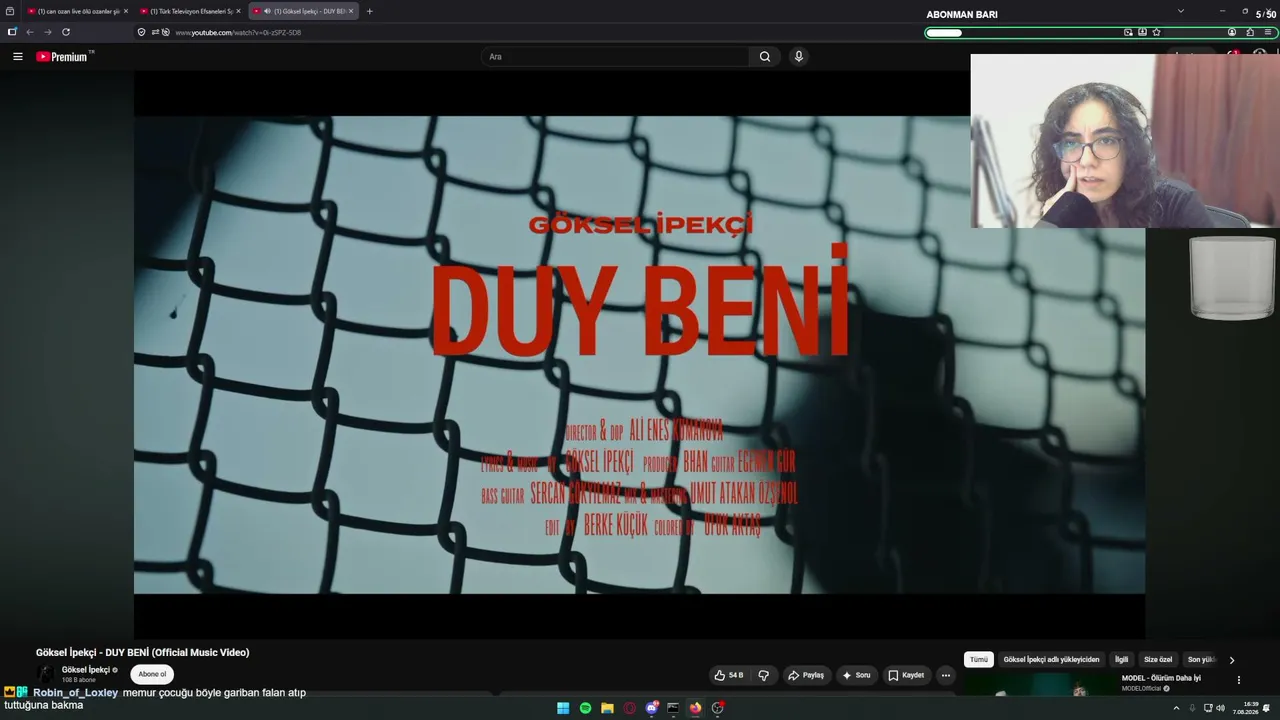Switch to Firefox in the taskbar
The height and width of the screenshot is (720, 1280).
pyautogui.click(x=695, y=708)
